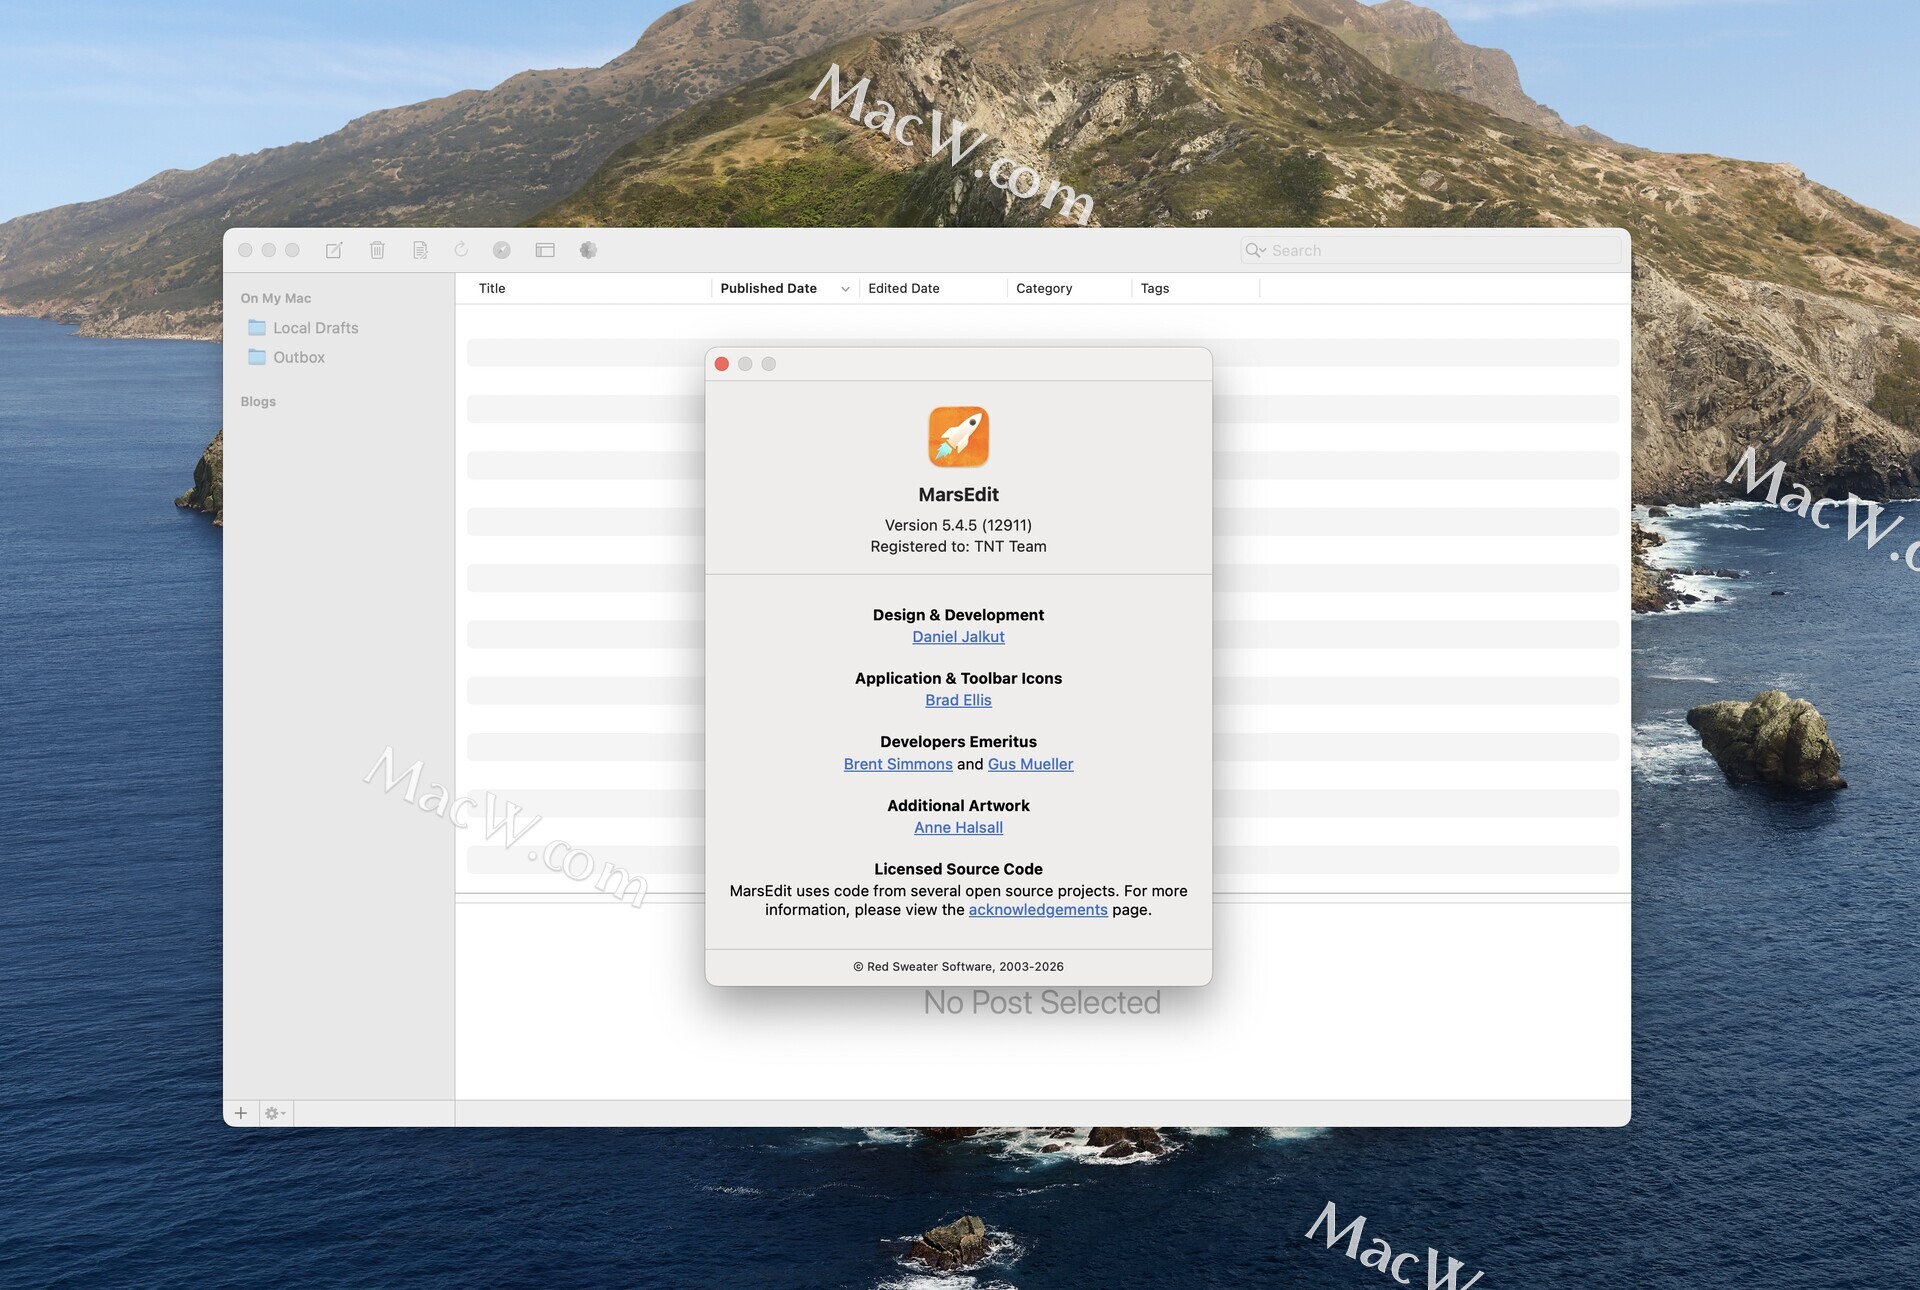Click the plus button below the sidebar
Screen dimensions: 1920x1290
pyautogui.click(x=241, y=1113)
